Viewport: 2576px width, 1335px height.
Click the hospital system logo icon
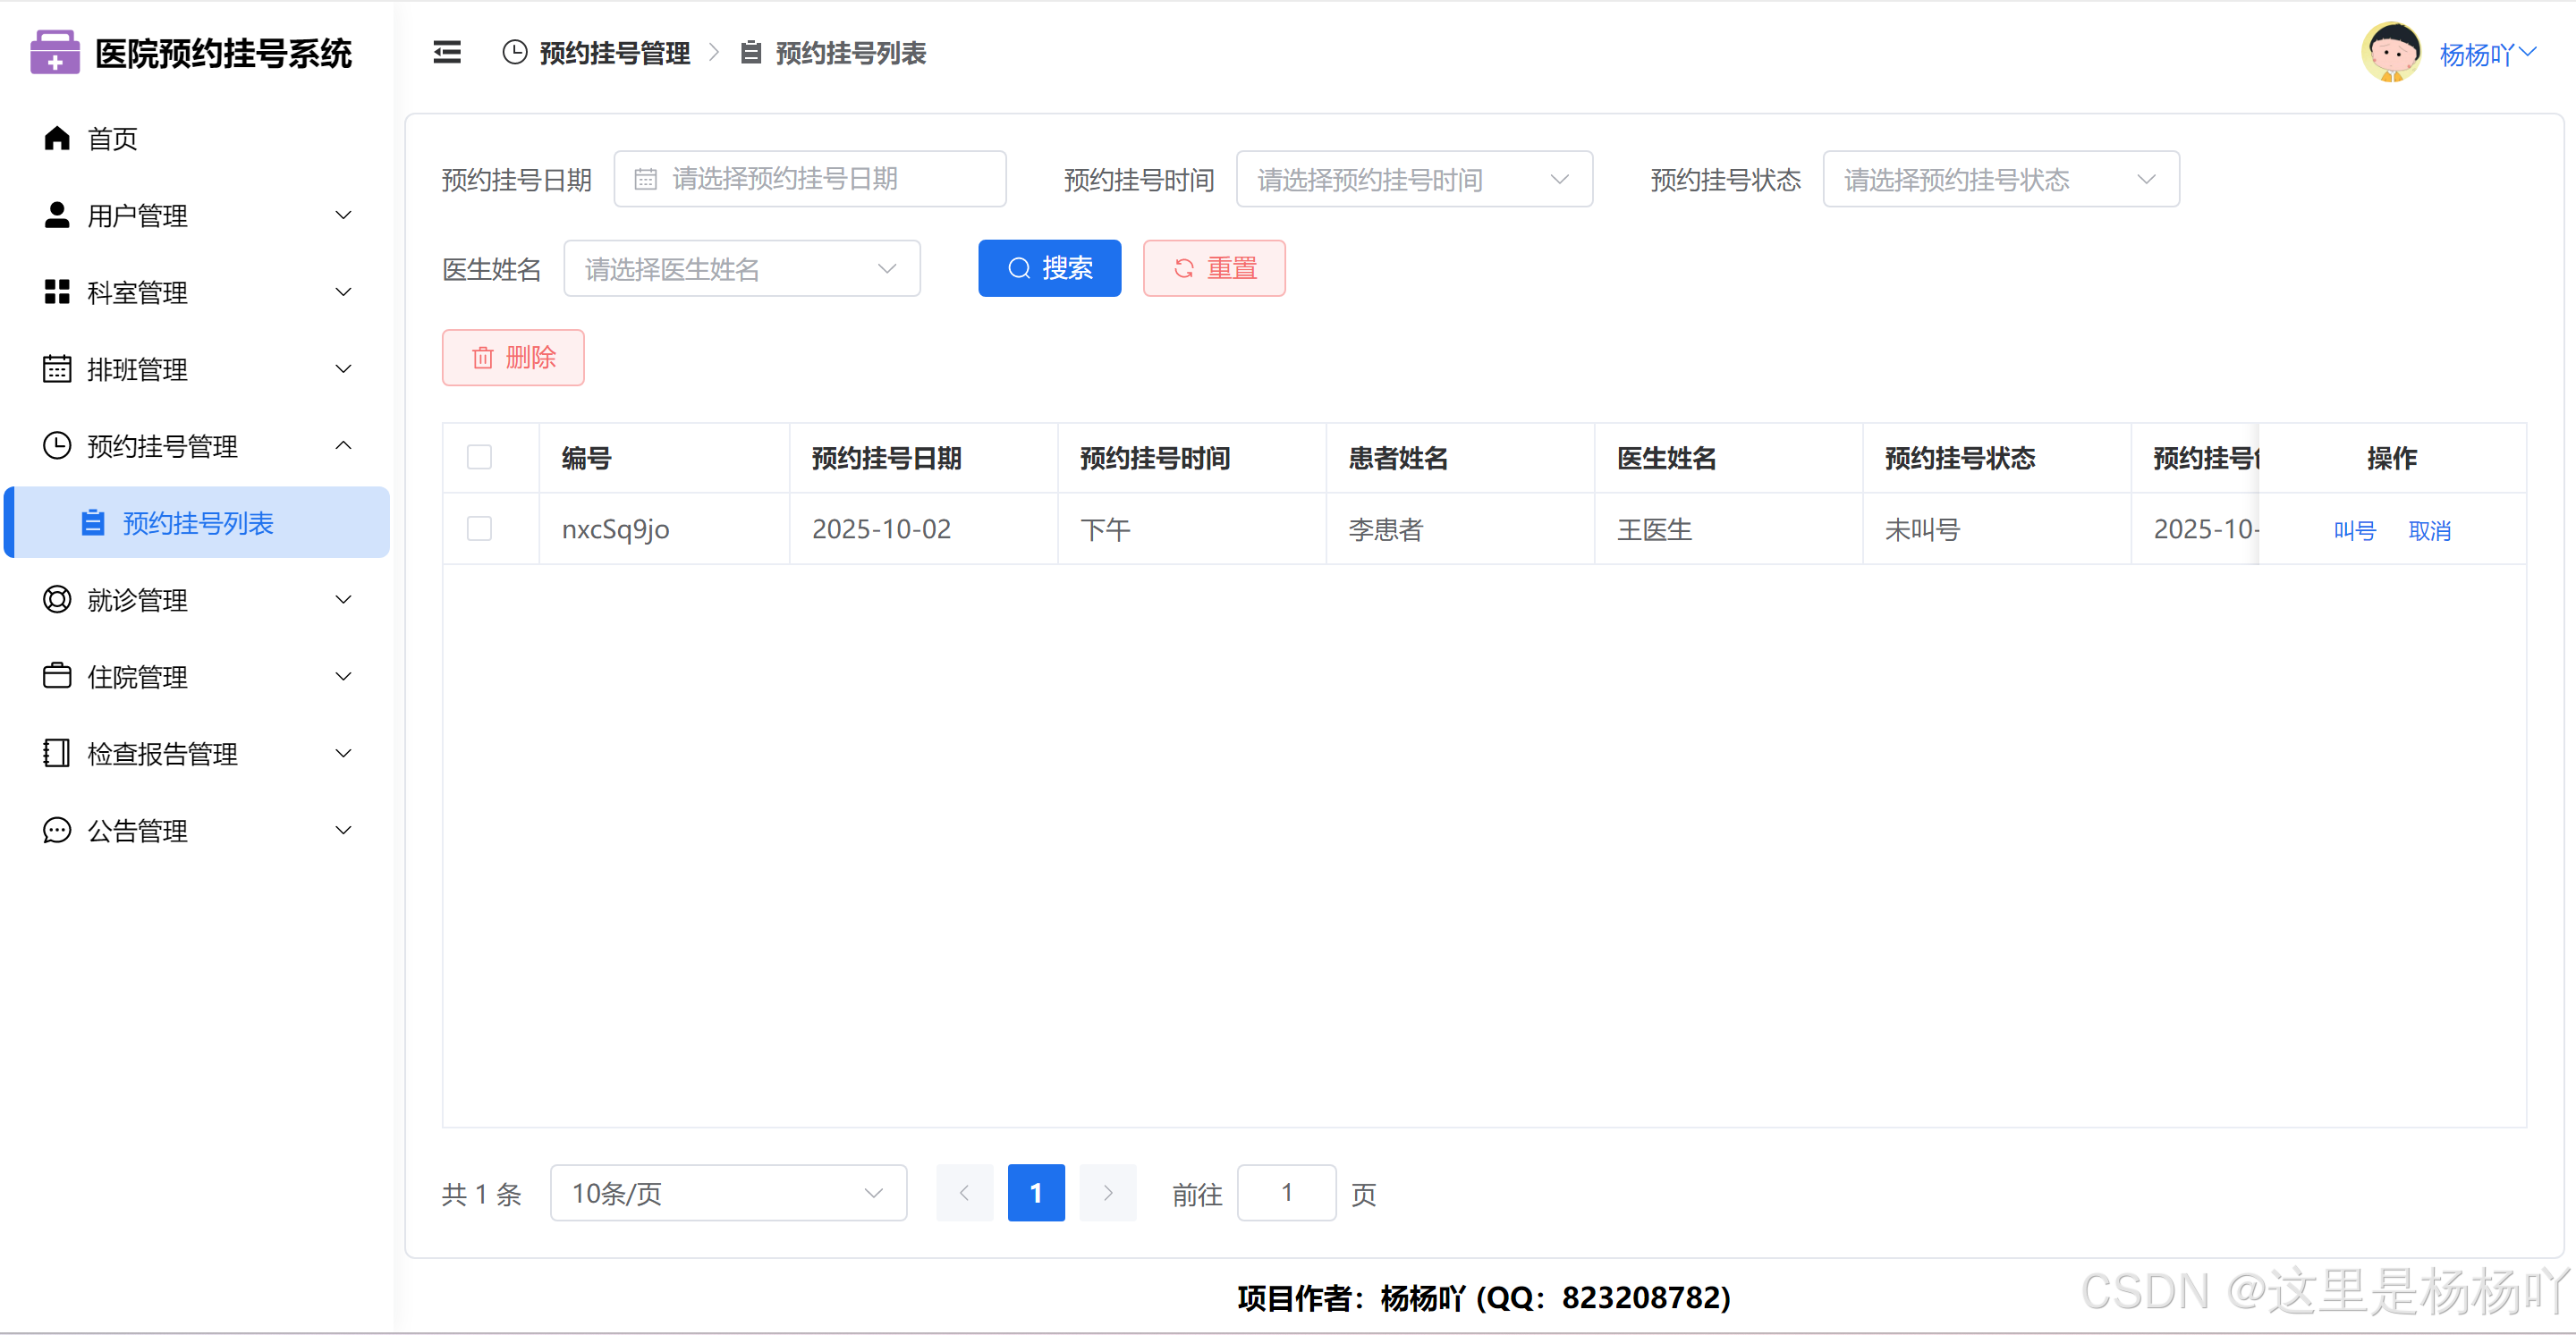pos(55,52)
